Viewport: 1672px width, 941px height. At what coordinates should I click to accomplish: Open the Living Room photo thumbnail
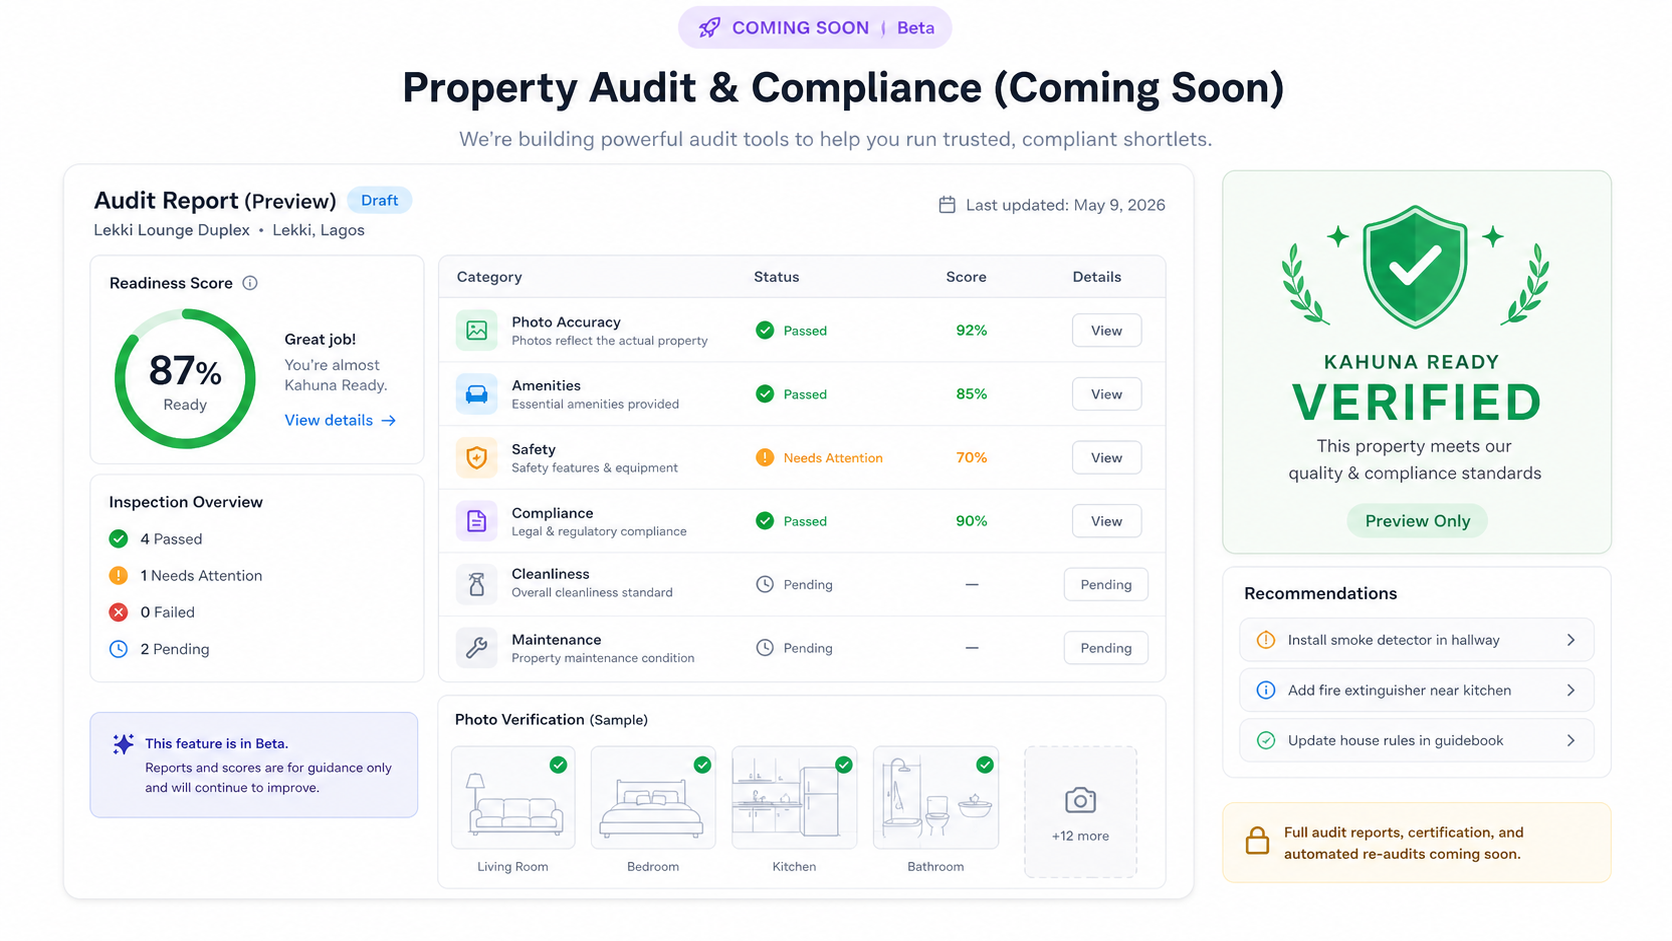click(x=513, y=798)
